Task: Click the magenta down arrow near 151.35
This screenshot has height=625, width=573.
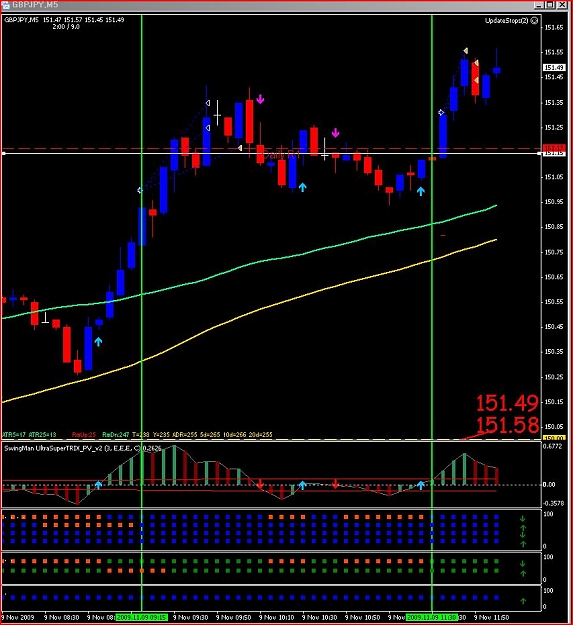Action: (260, 99)
